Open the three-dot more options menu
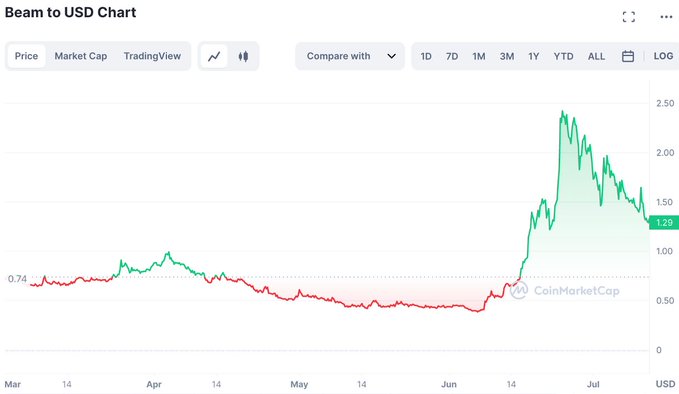Image resolution: width=679 pixels, height=394 pixels. pyautogui.click(x=666, y=17)
